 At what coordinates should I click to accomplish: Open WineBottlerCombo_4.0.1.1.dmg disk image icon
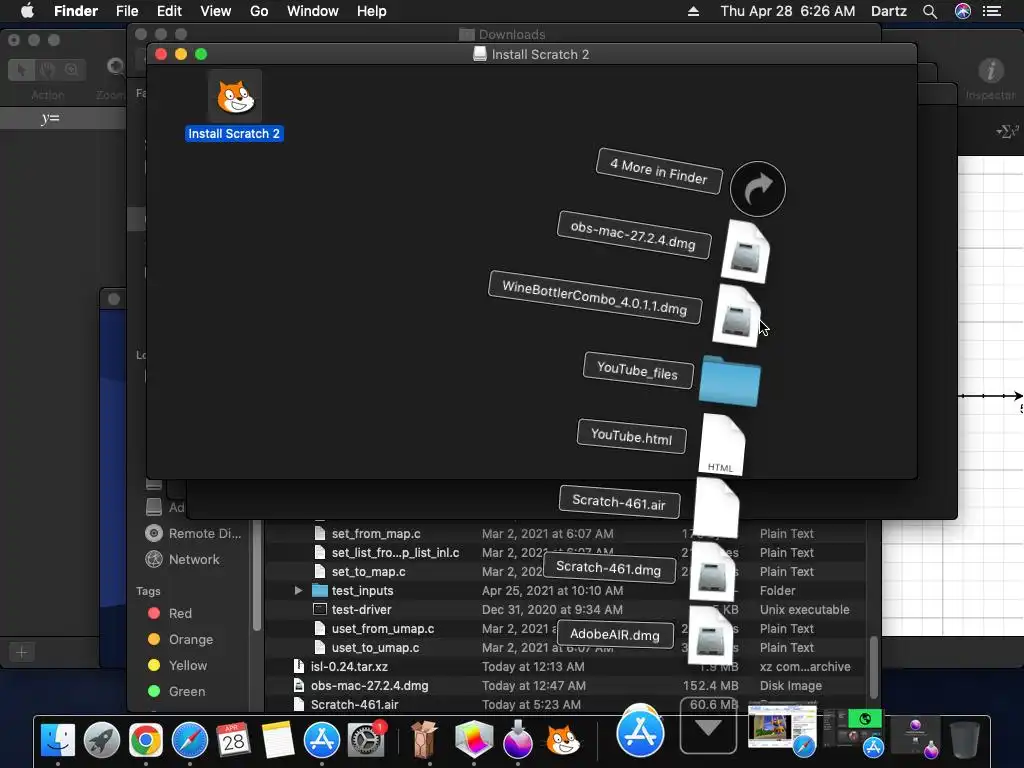[x=736, y=315]
